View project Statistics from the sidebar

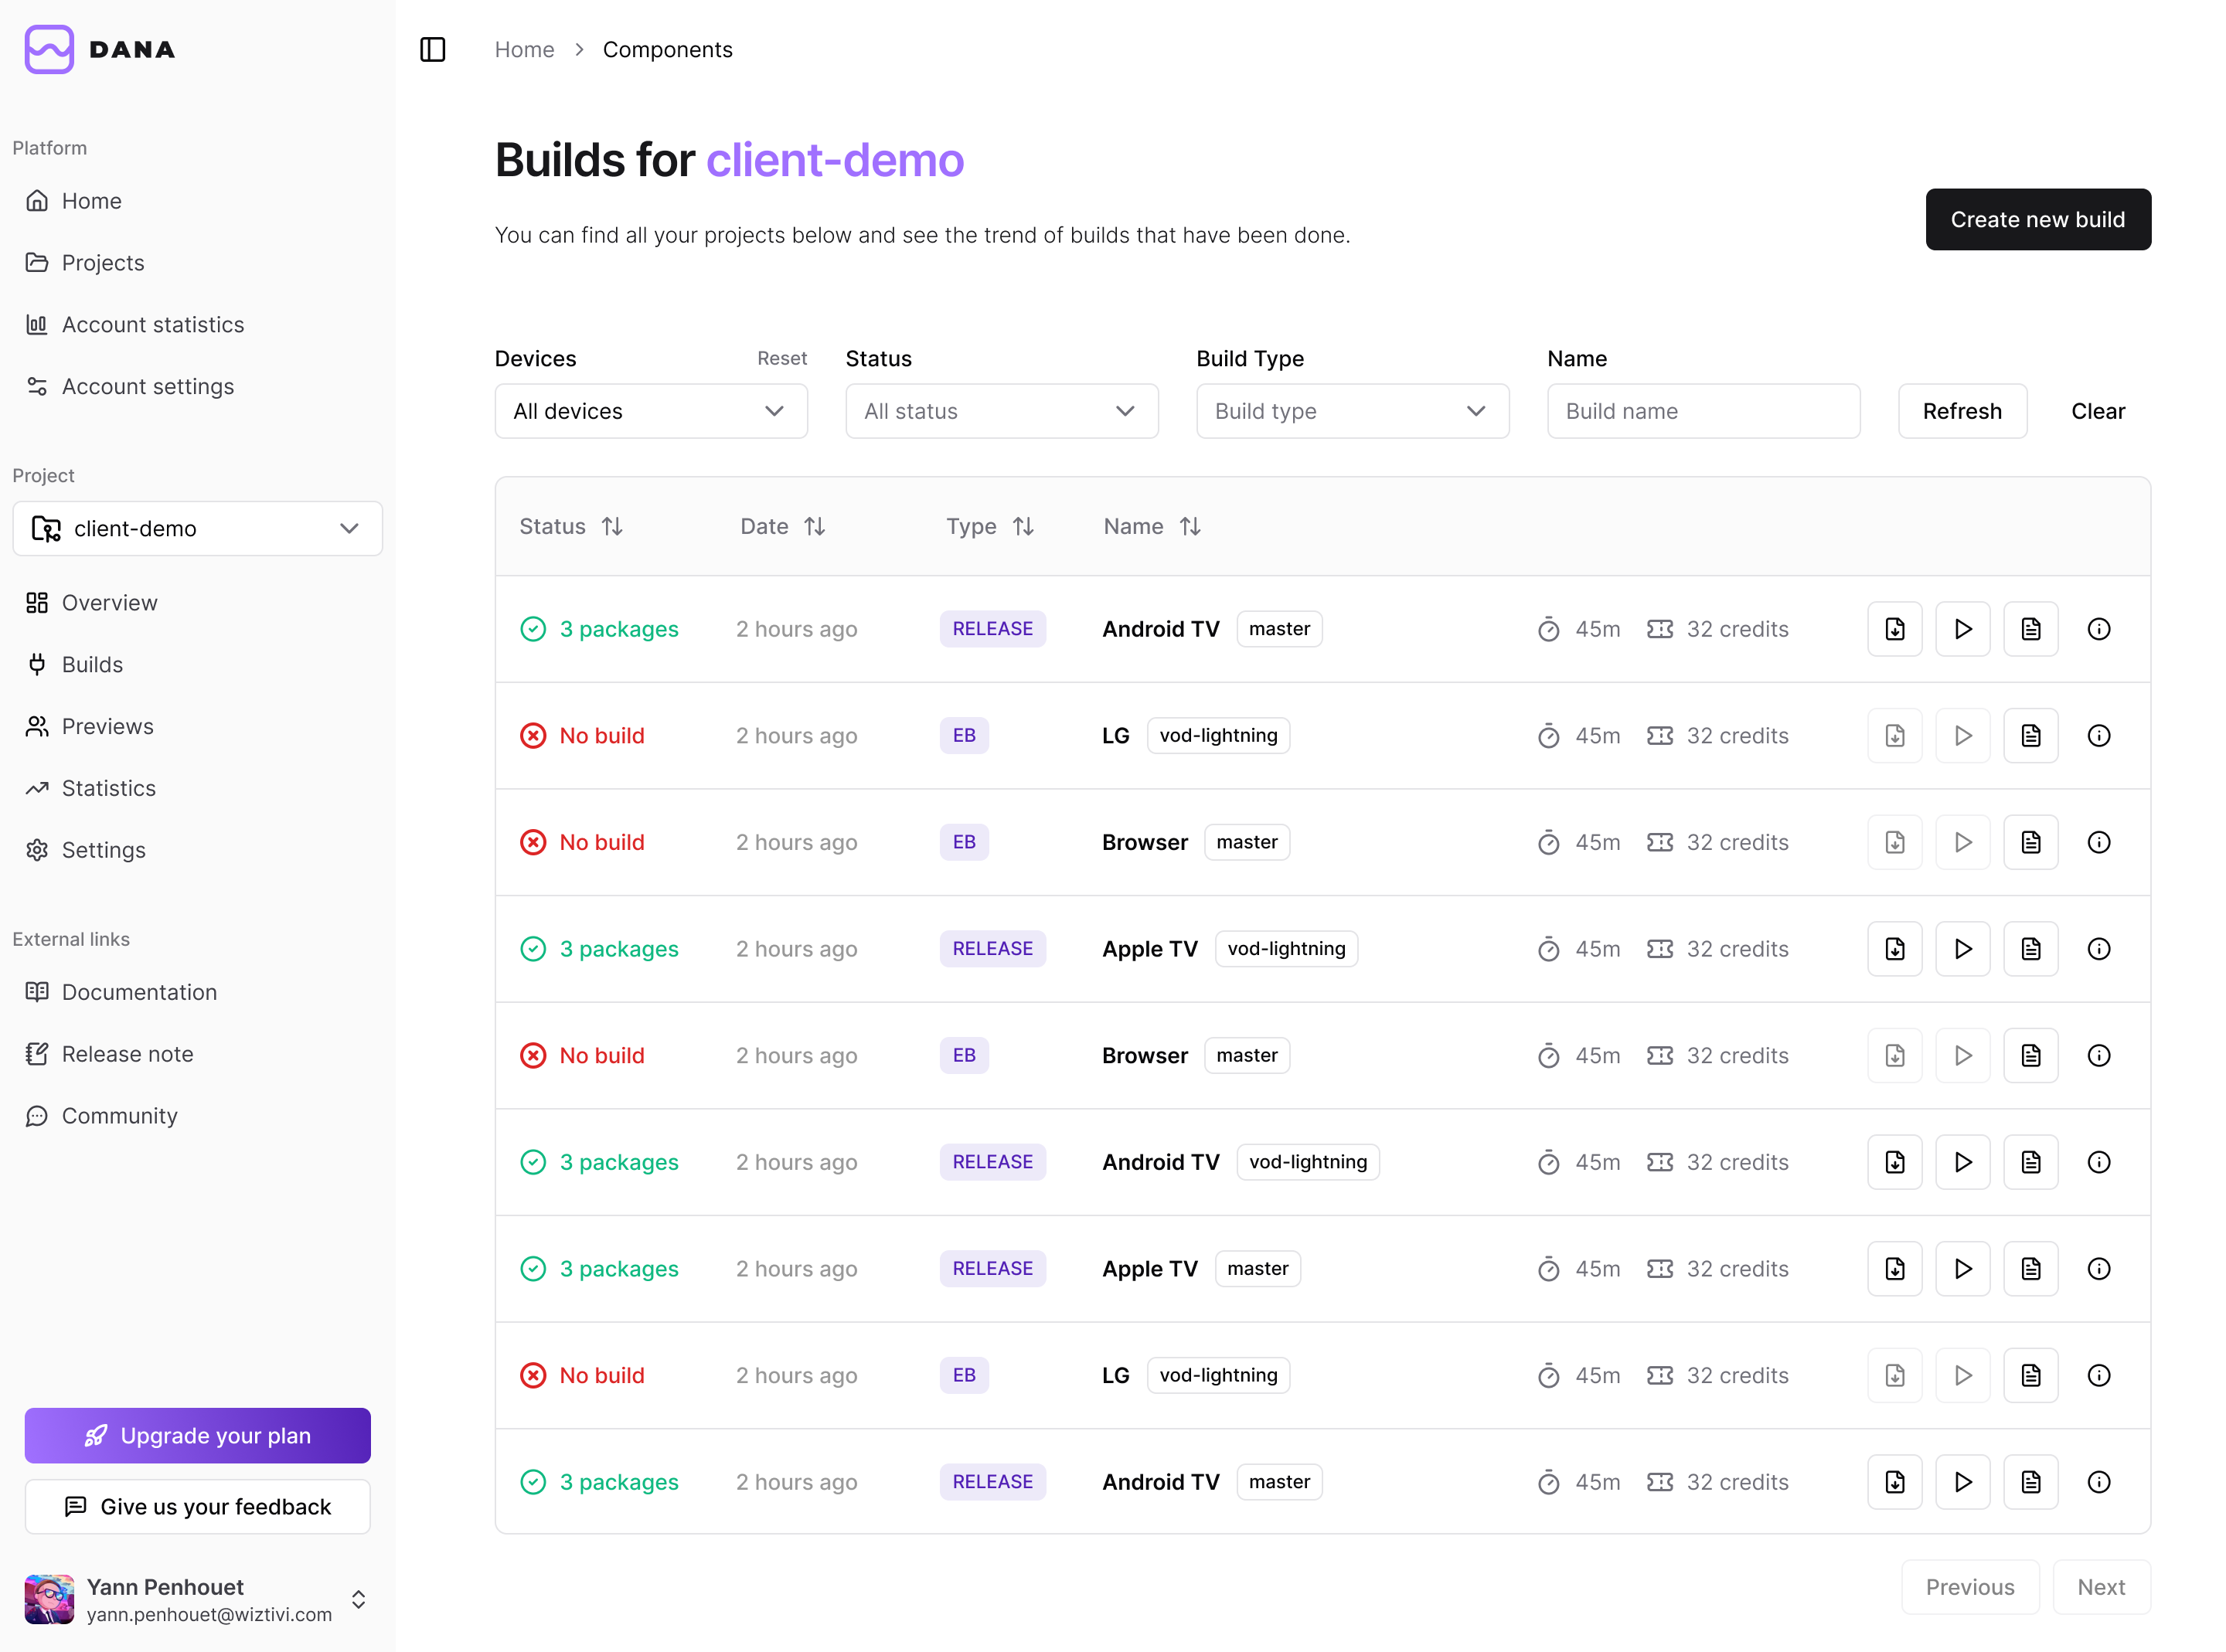click(108, 788)
